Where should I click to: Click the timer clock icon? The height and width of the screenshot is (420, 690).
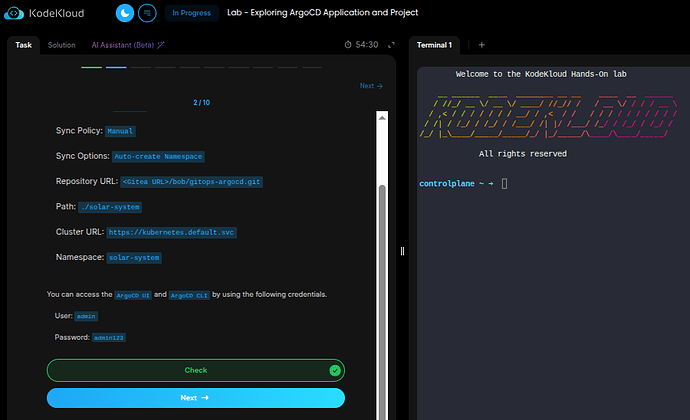[348, 44]
